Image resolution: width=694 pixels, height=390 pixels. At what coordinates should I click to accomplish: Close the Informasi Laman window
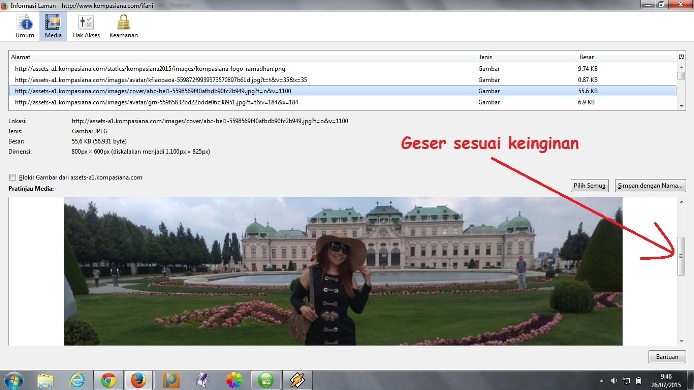(682, 5)
